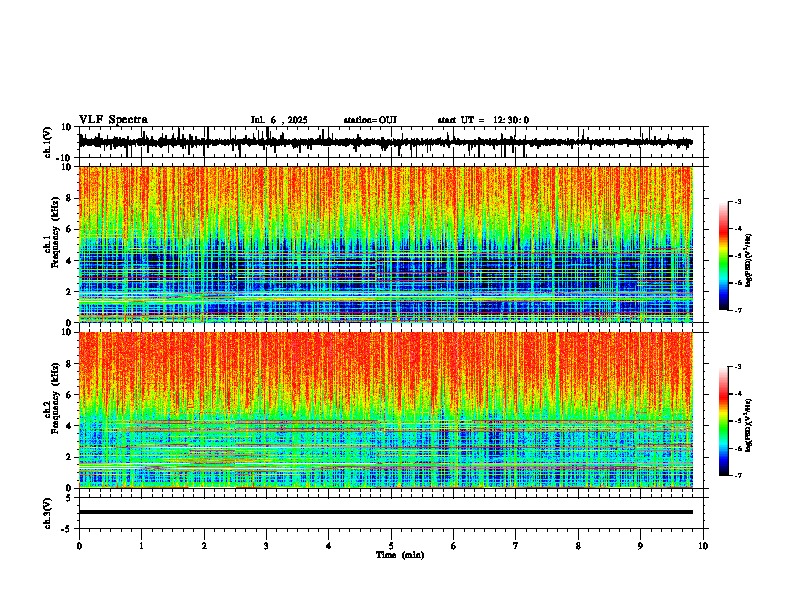Screen dimensions: 792x612
Task: Click the ch.3 flat voltage trace line
Action: coord(386,512)
